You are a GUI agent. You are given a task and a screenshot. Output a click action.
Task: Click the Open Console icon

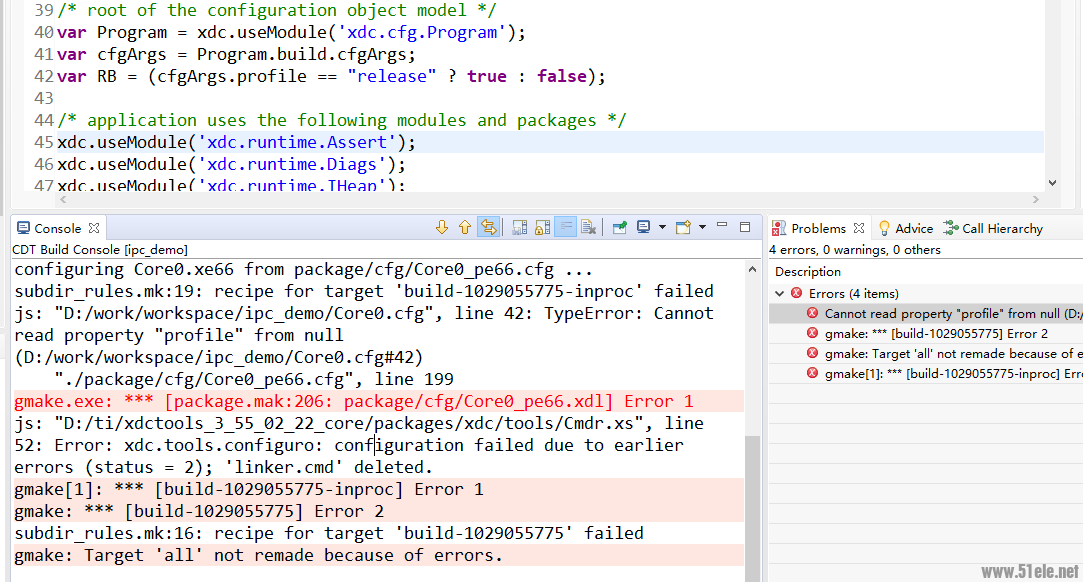(683, 228)
